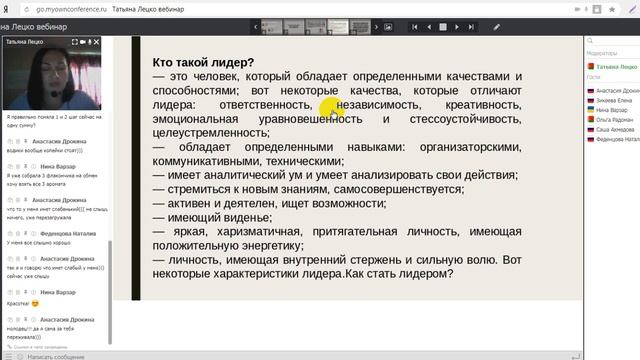Select the third slide thumbnail

(316, 27)
